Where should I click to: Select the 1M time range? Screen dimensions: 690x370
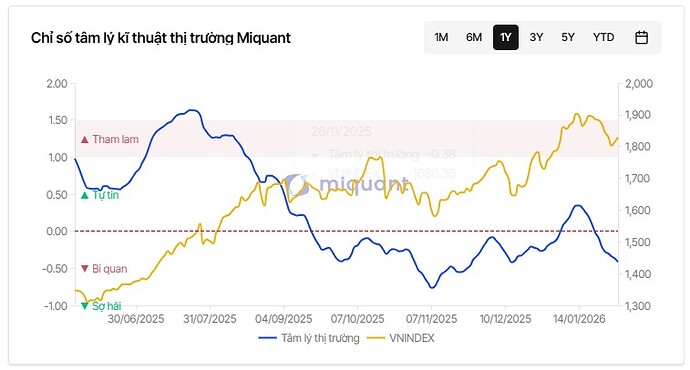pyautogui.click(x=441, y=37)
